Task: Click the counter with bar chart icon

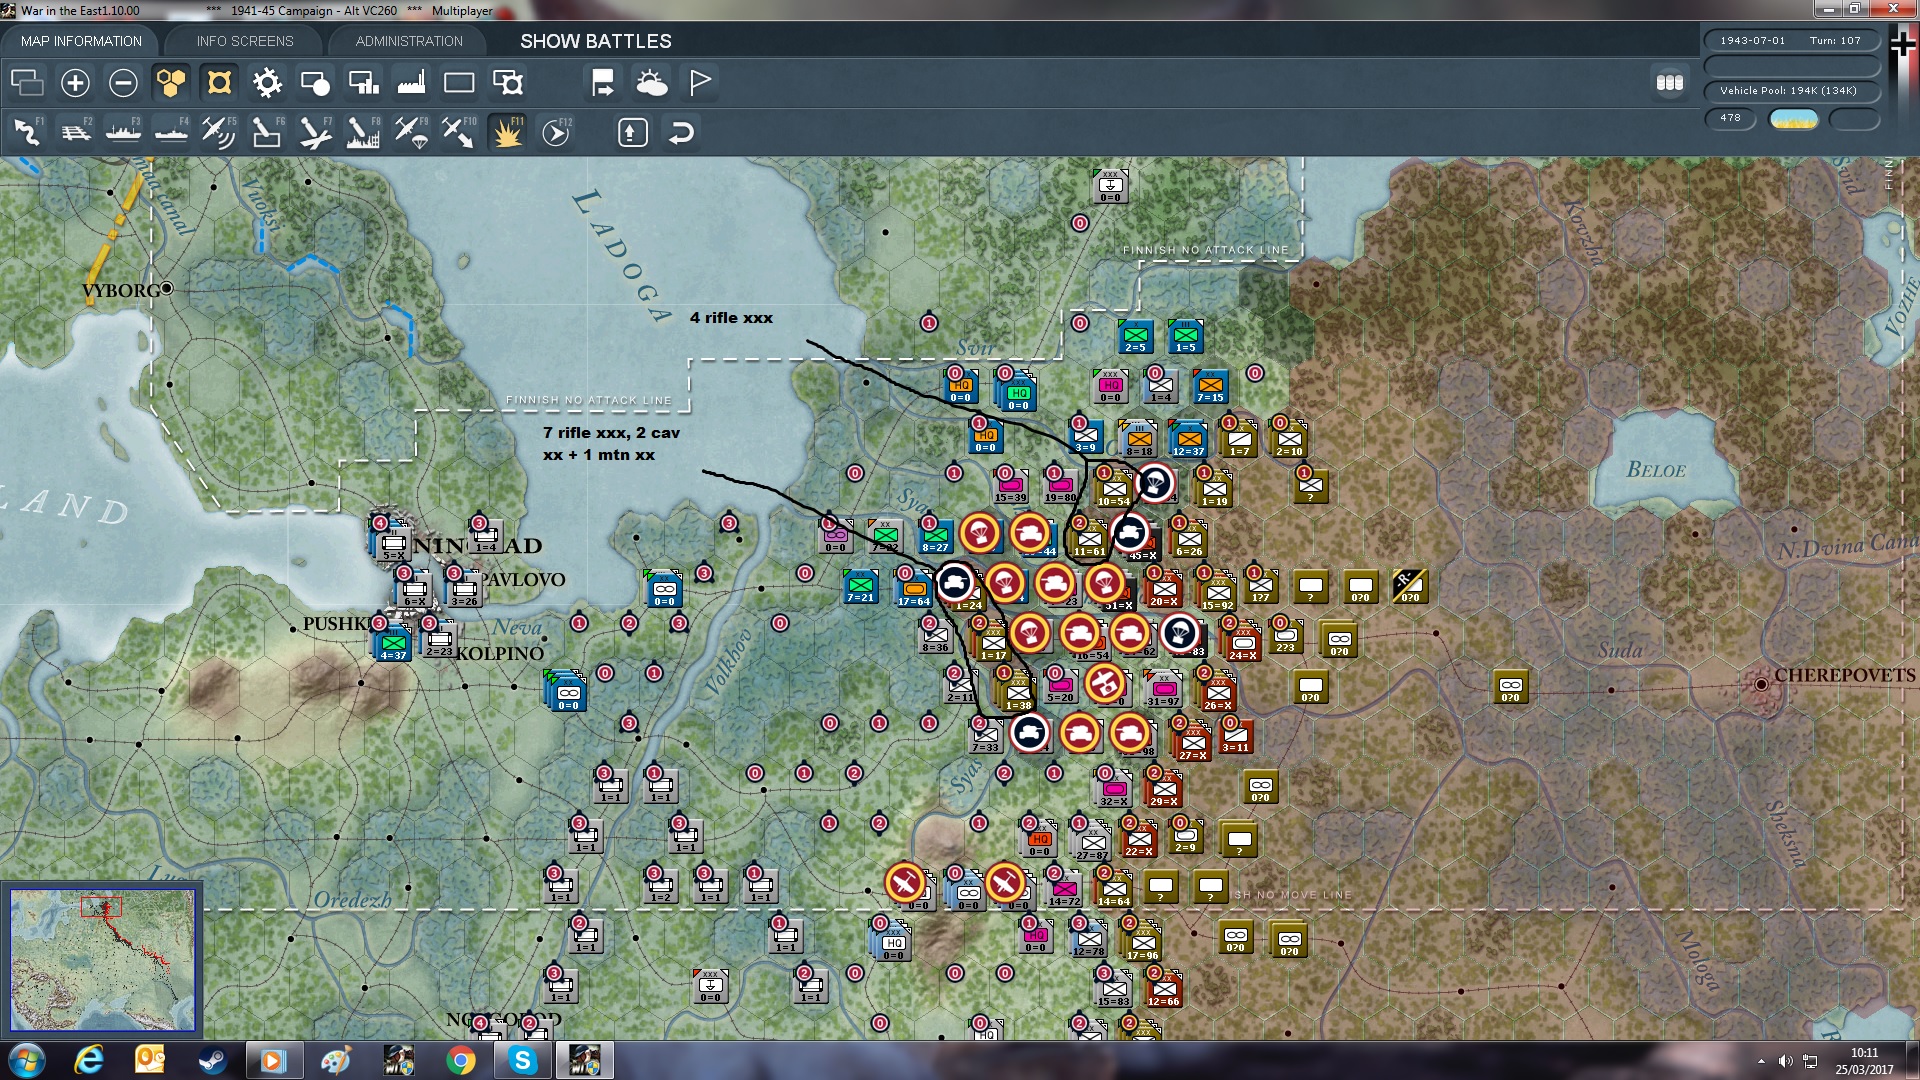Action: click(x=363, y=82)
